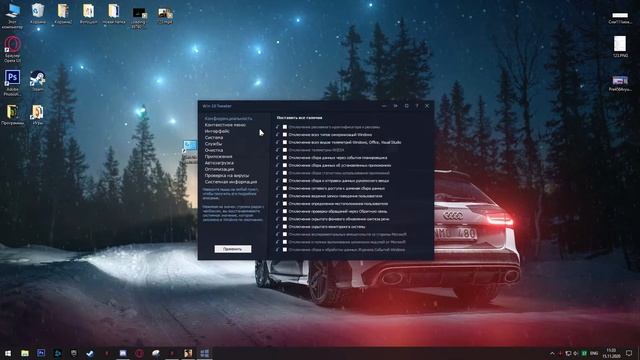Open the notification center icon

tap(629, 353)
